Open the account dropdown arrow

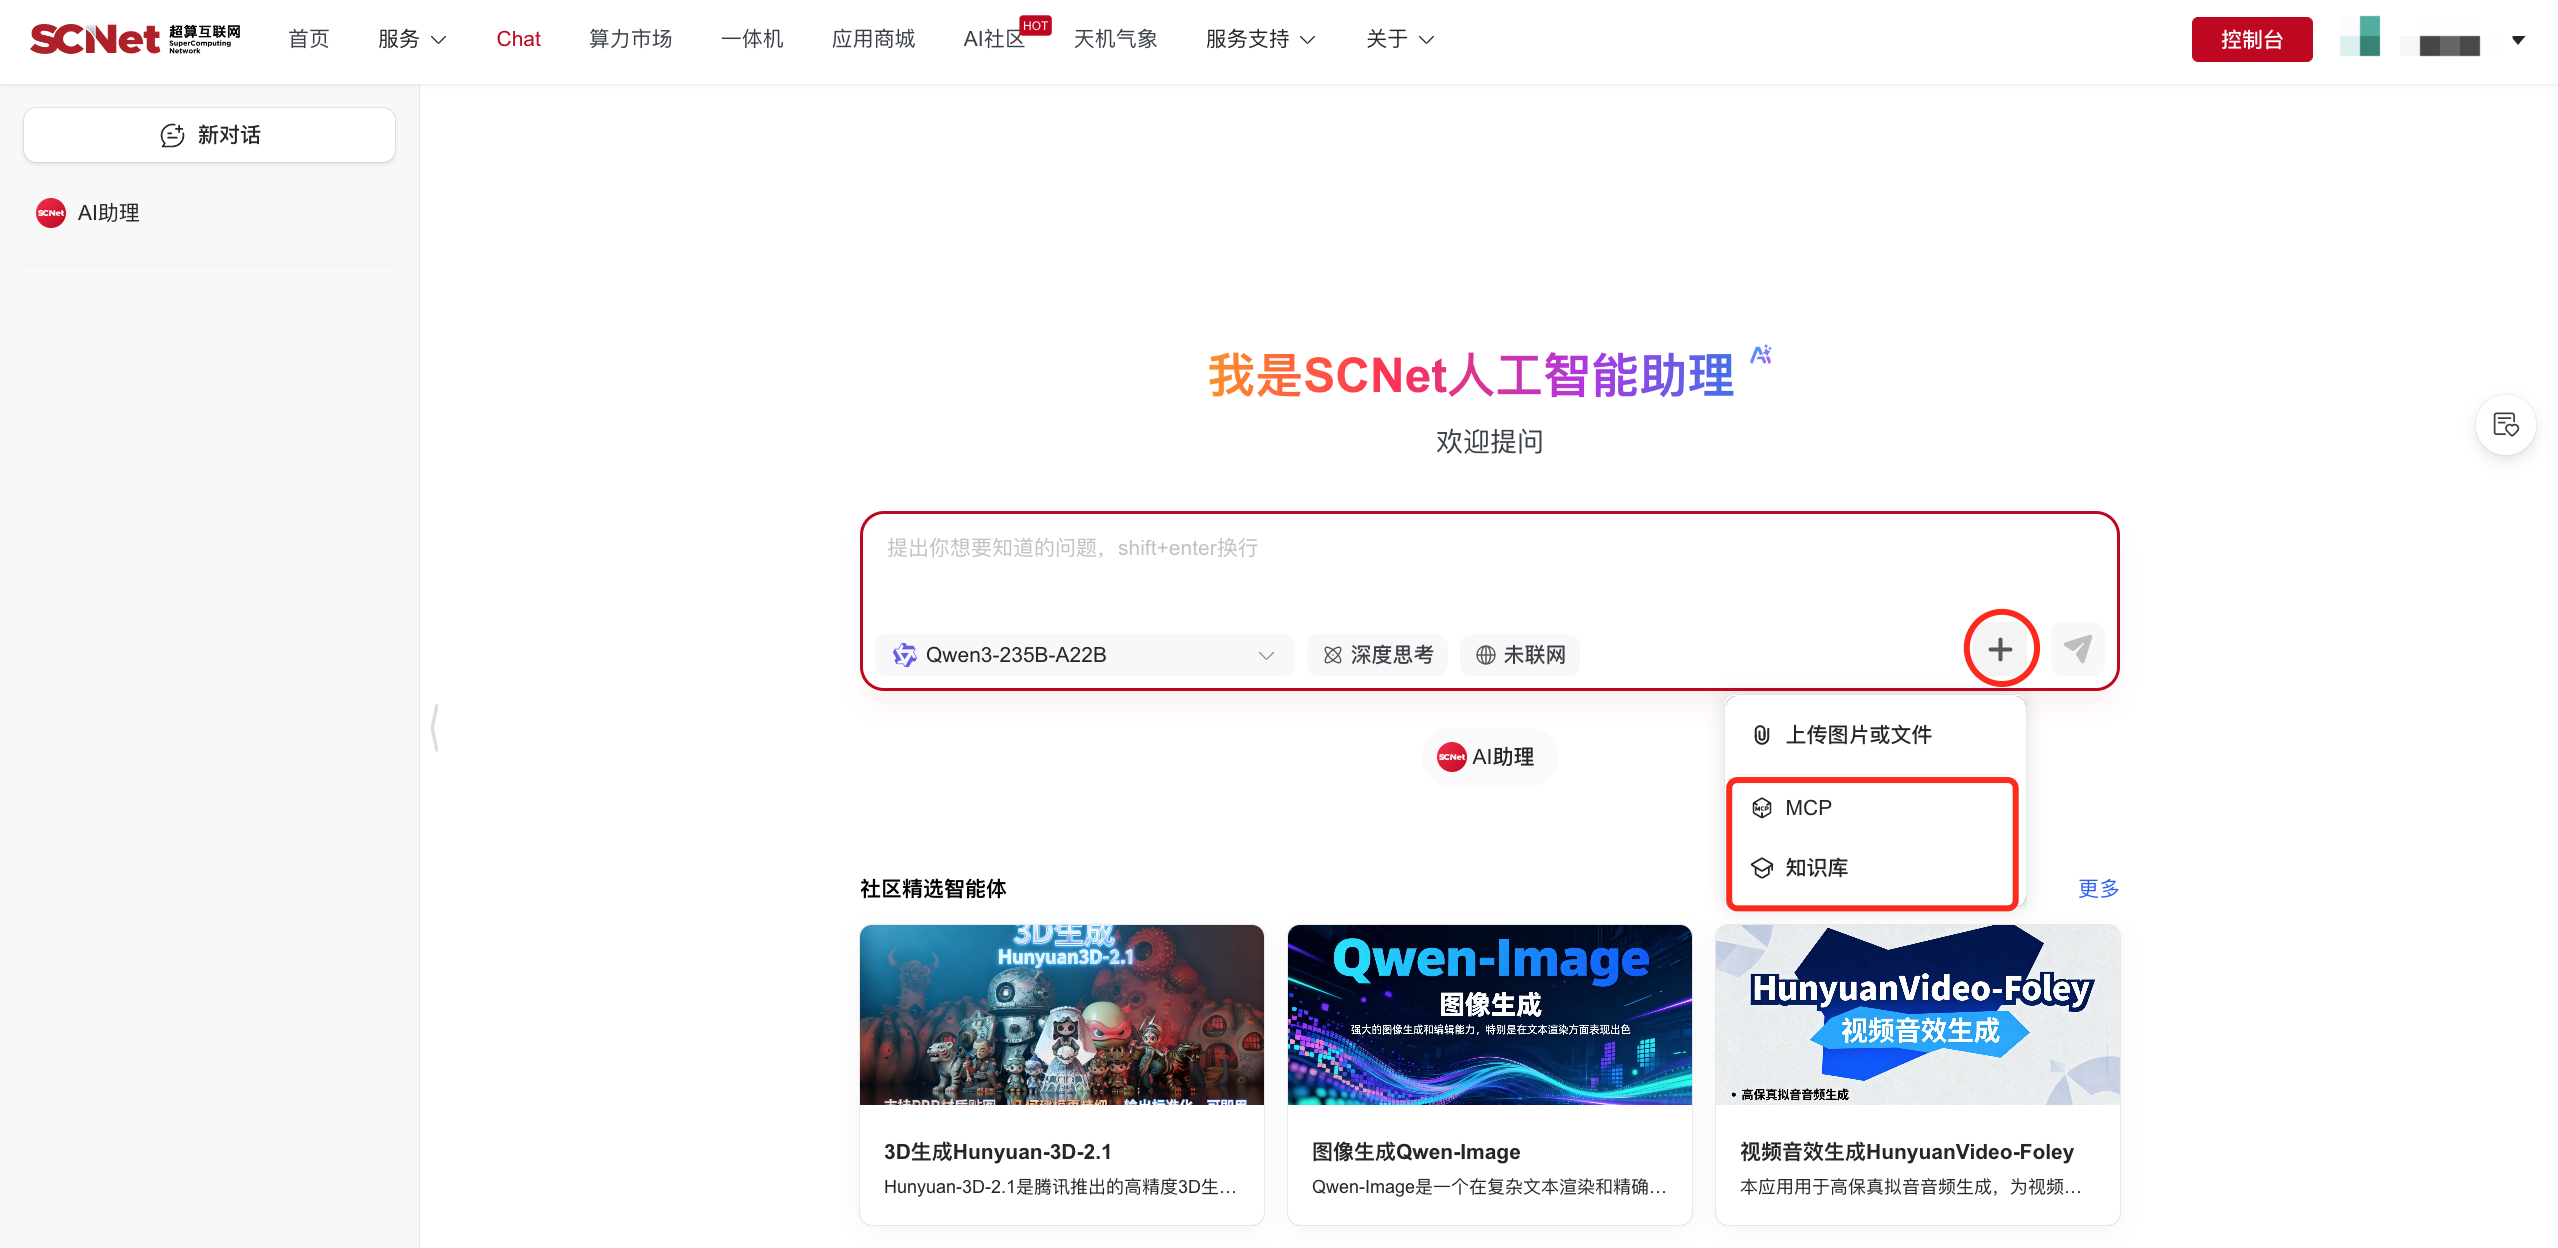point(2518,40)
